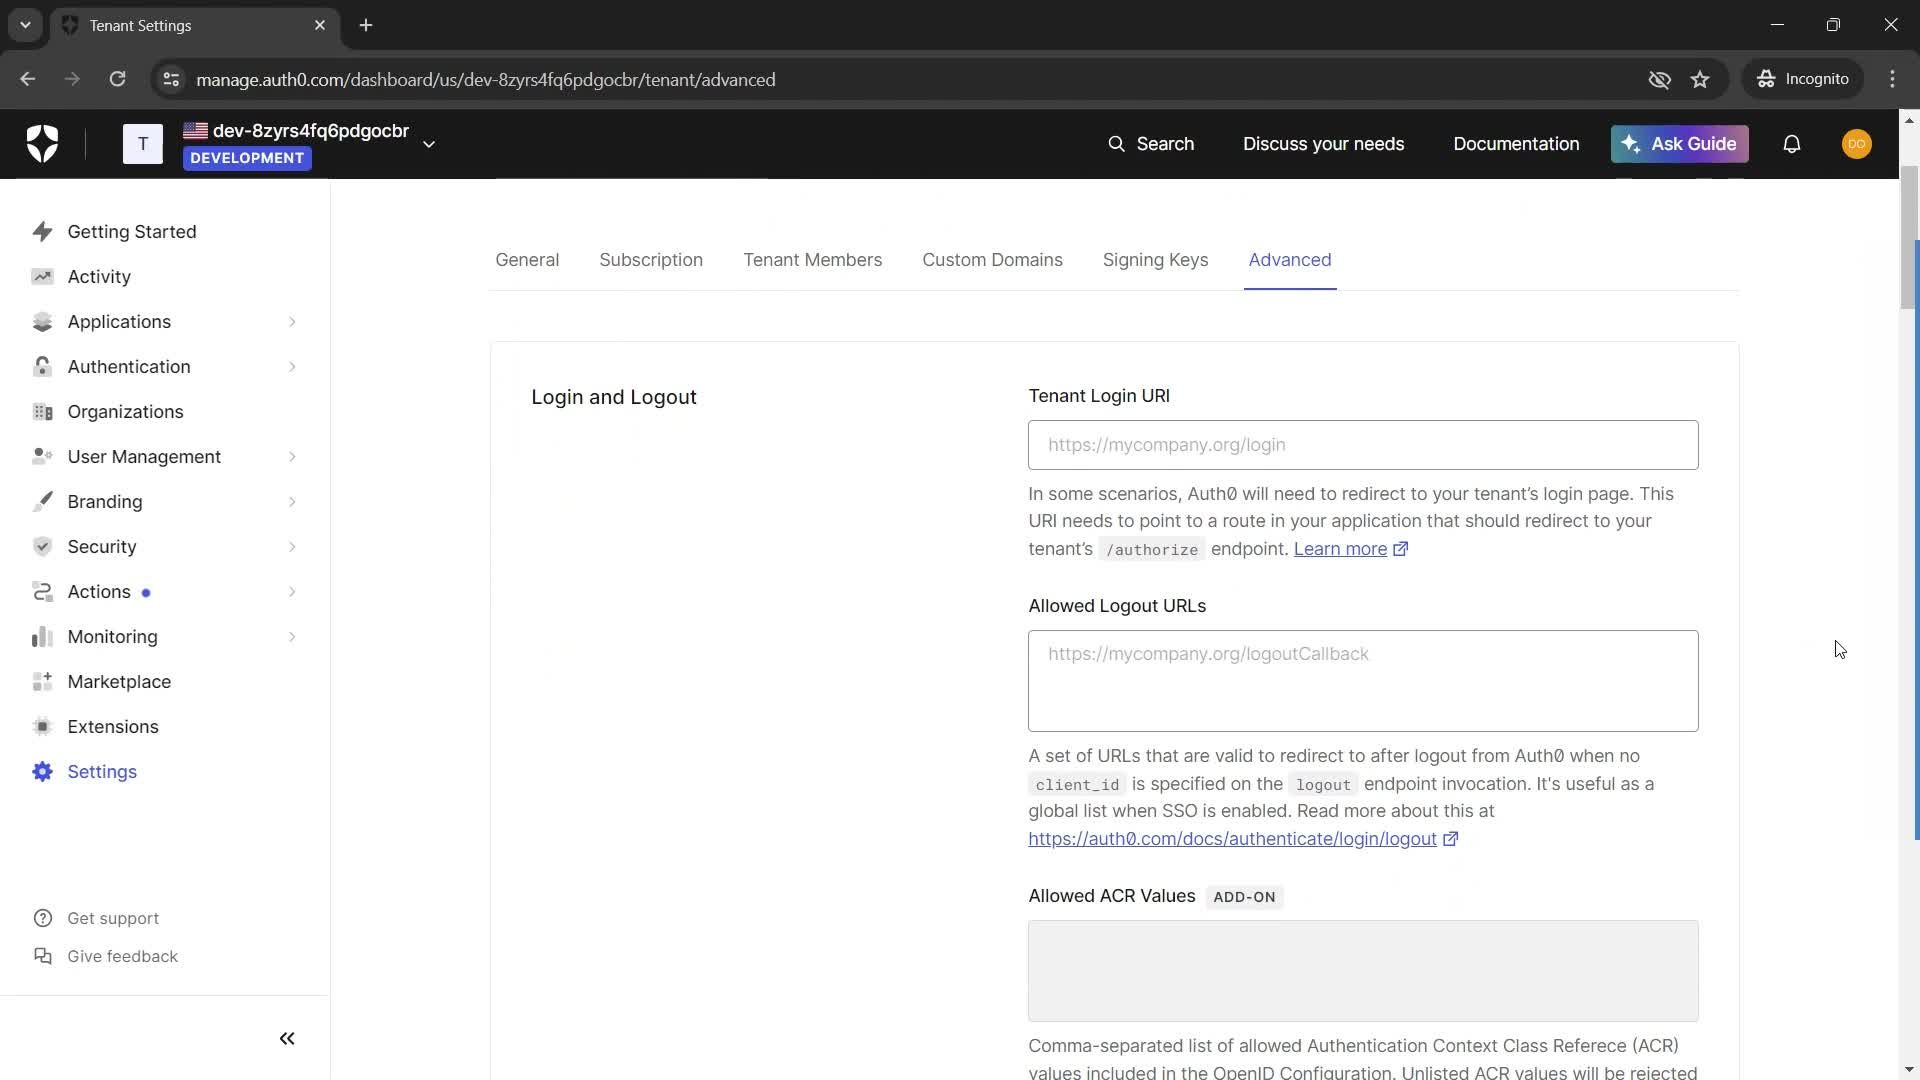Click the tenant avatar letter T
This screenshot has height=1080, width=1920.
point(143,144)
